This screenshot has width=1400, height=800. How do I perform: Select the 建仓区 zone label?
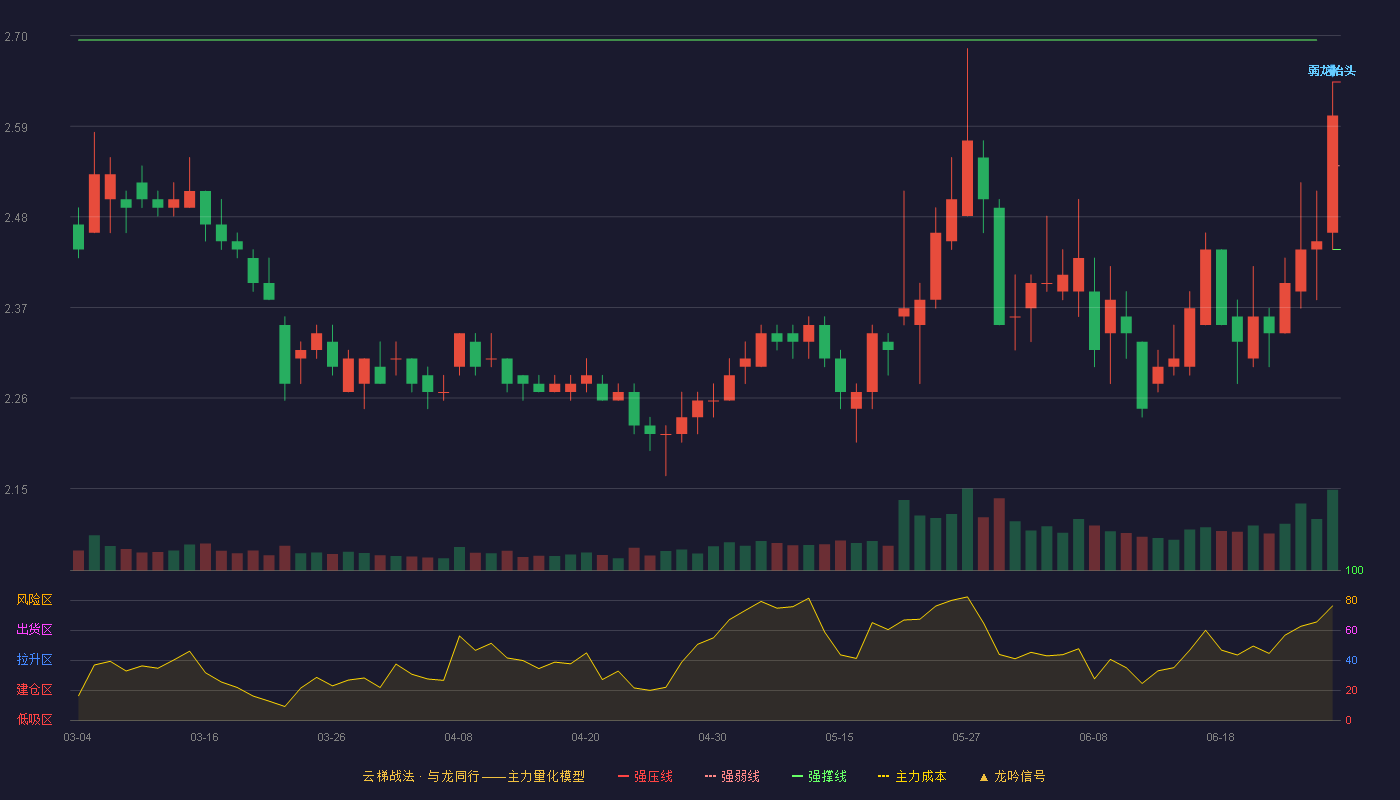coord(34,690)
